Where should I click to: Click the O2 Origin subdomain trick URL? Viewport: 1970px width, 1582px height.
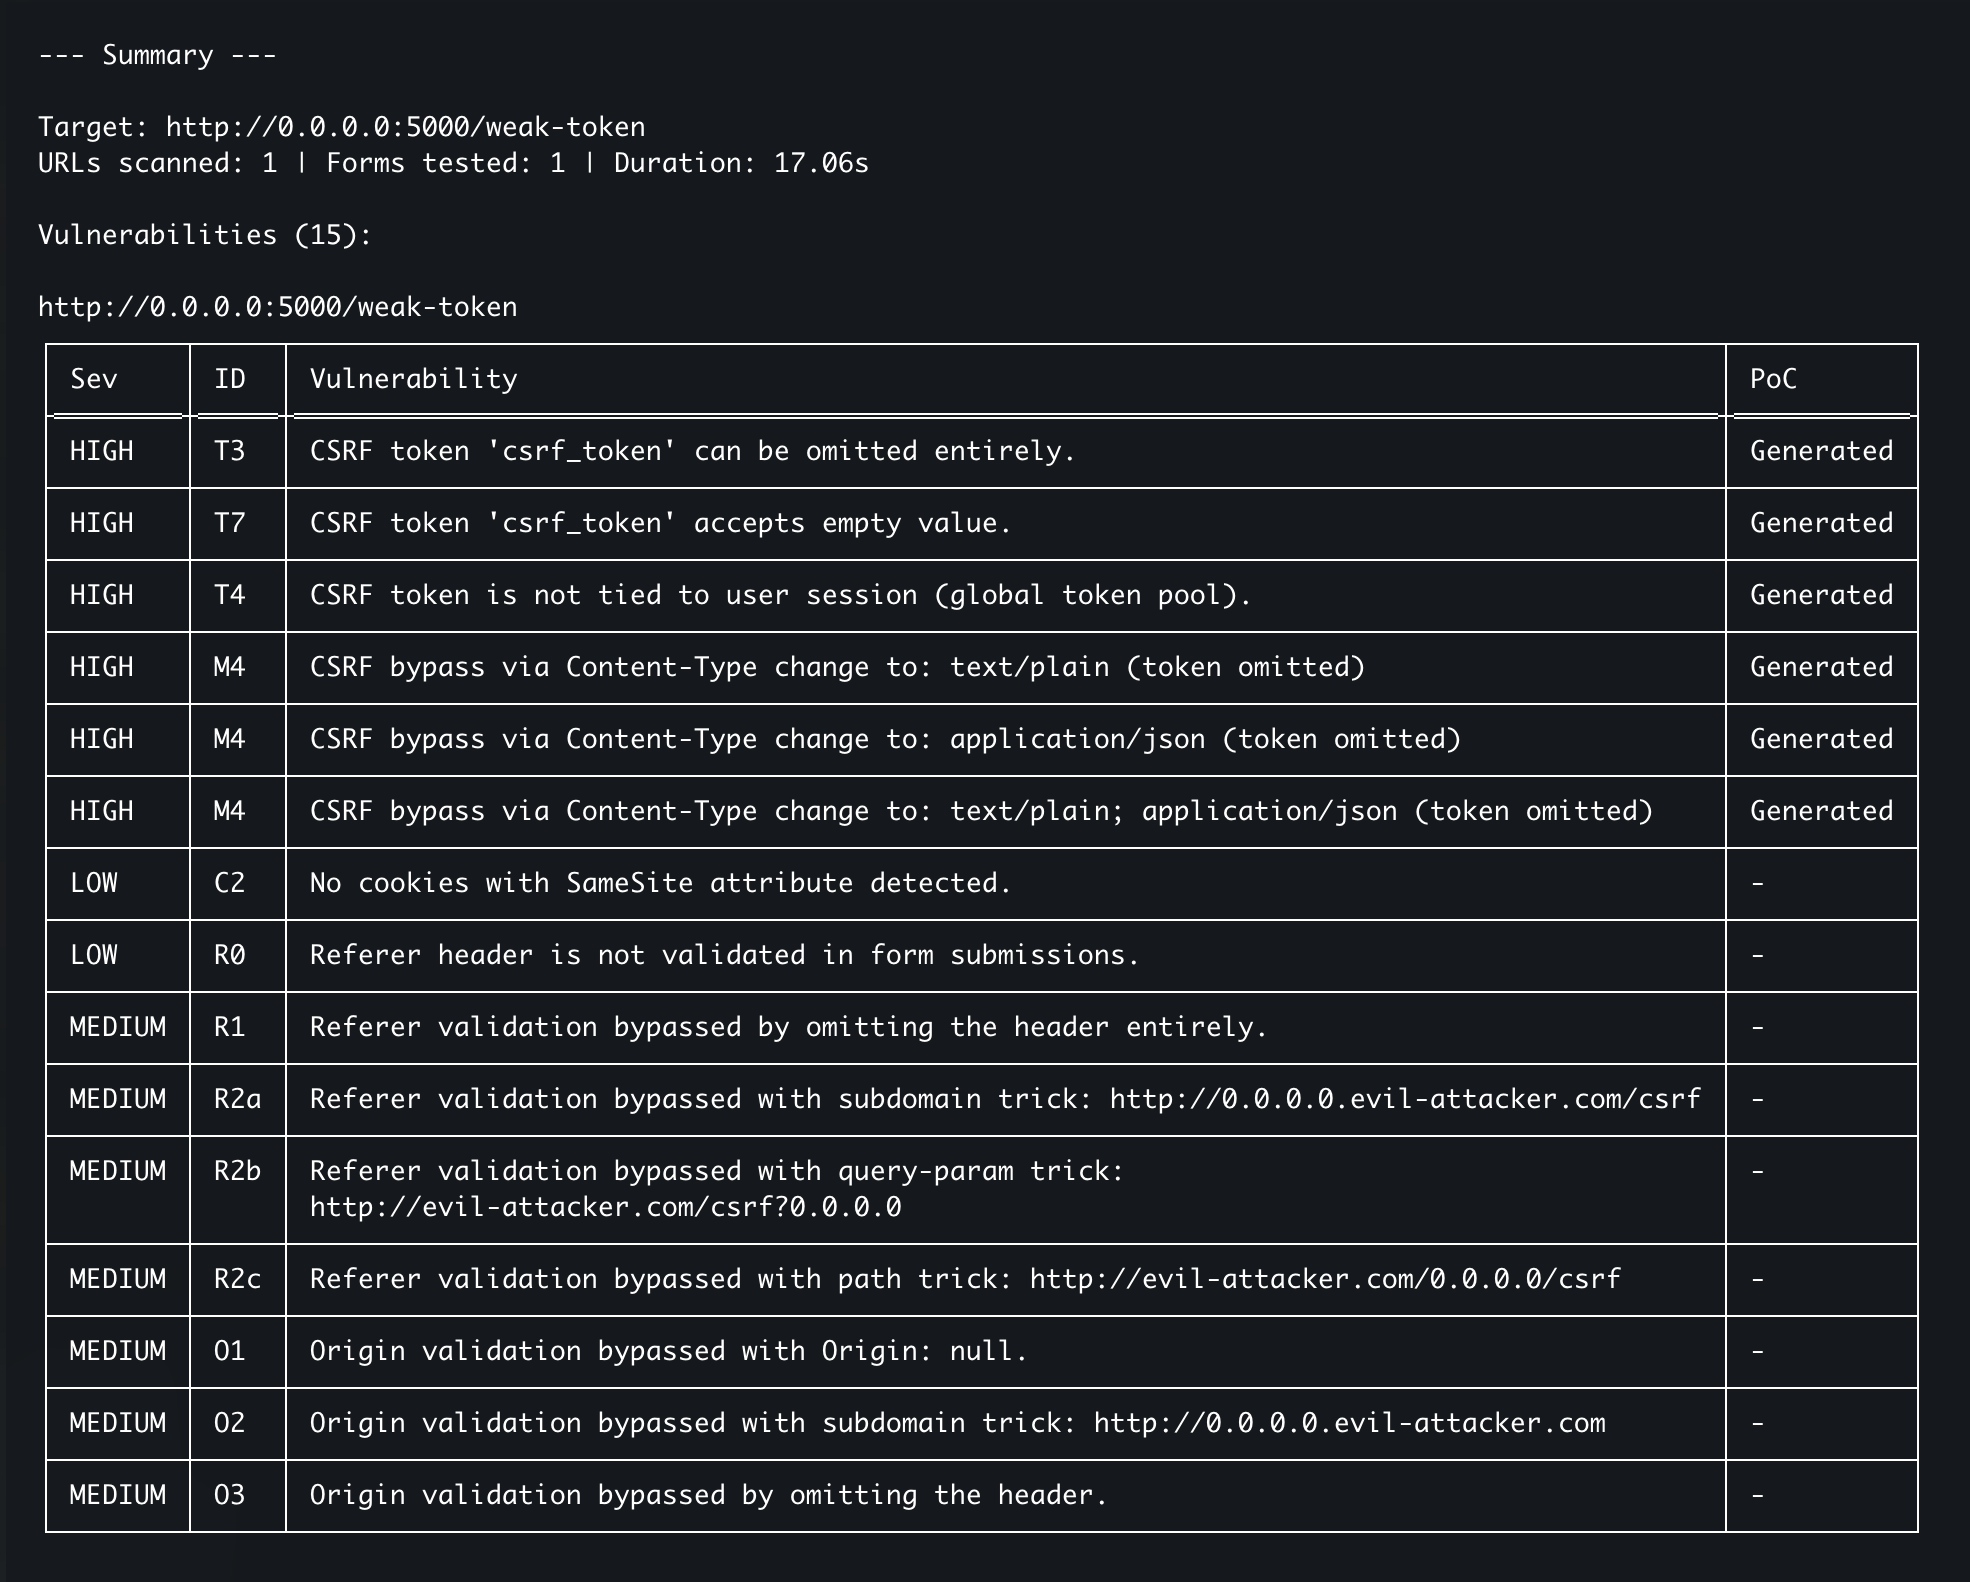(x=1349, y=1423)
